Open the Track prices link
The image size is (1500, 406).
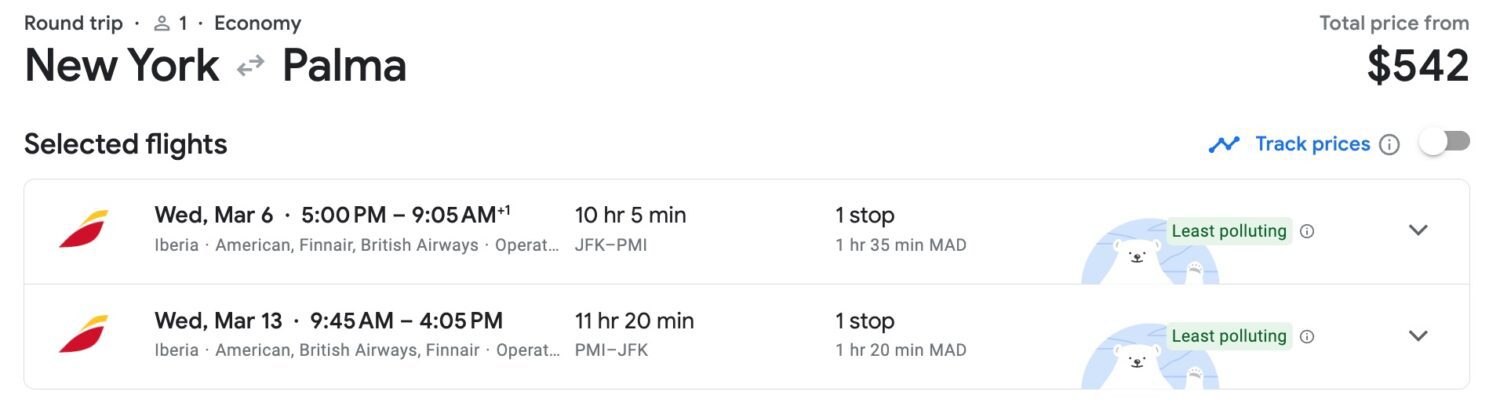pyautogui.click(x=1312, y=144)
